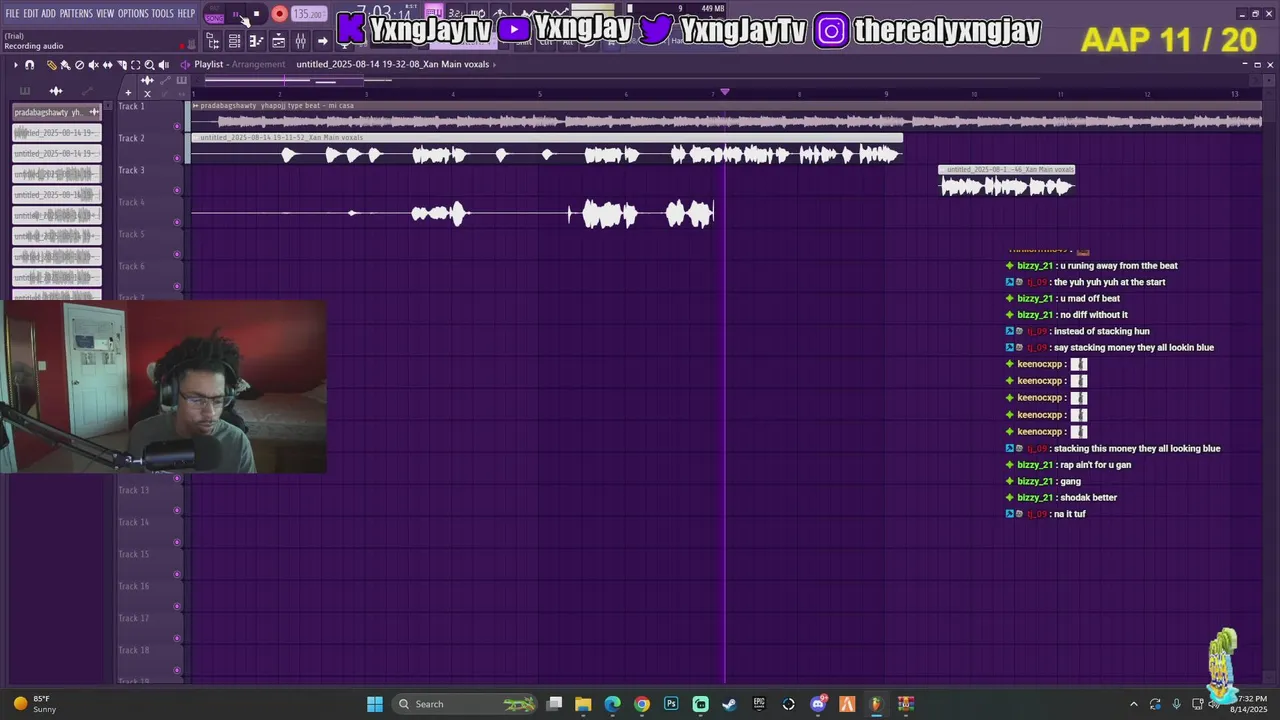This screenshot has height=720, width=1280.
Task: Select the Mute tool (crossed speaker) in Playlist
Action: 94,65
